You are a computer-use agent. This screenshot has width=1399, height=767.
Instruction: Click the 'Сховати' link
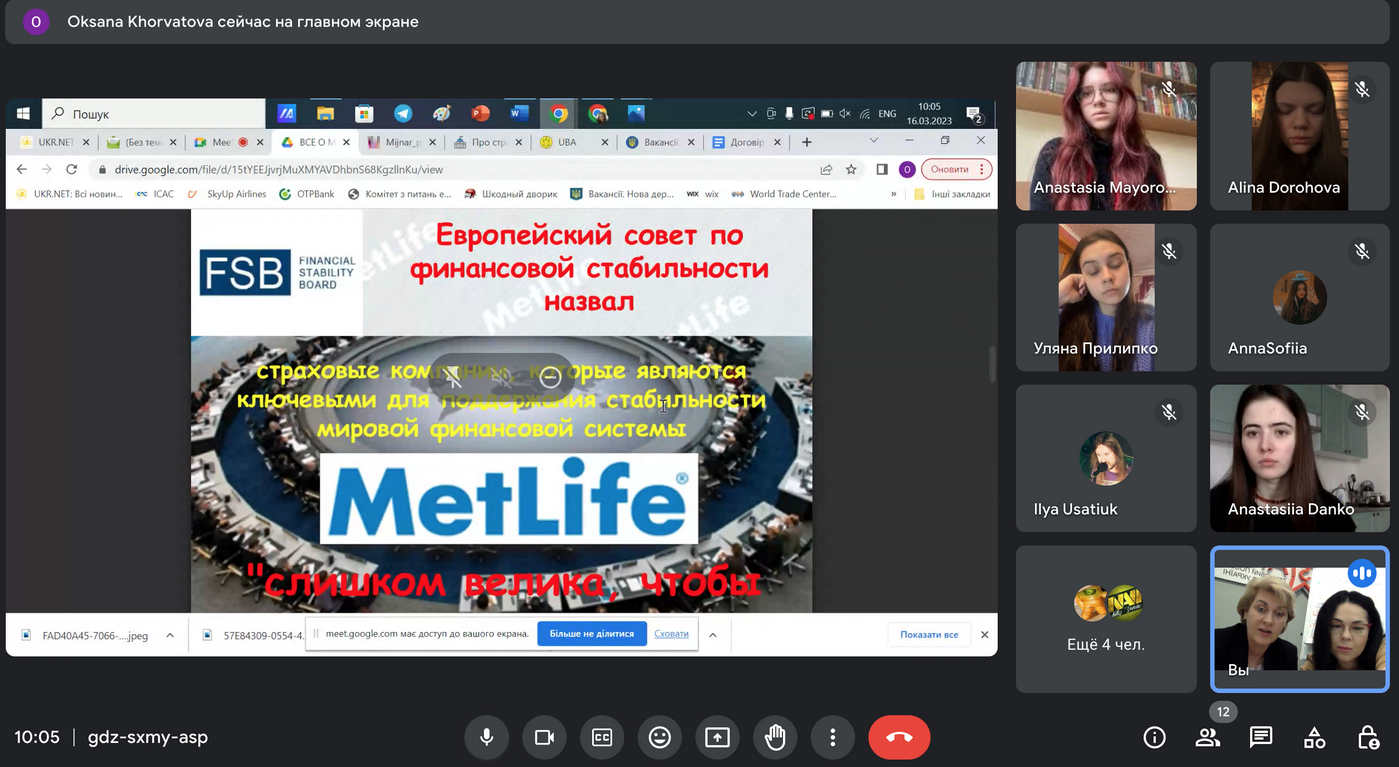671,634
